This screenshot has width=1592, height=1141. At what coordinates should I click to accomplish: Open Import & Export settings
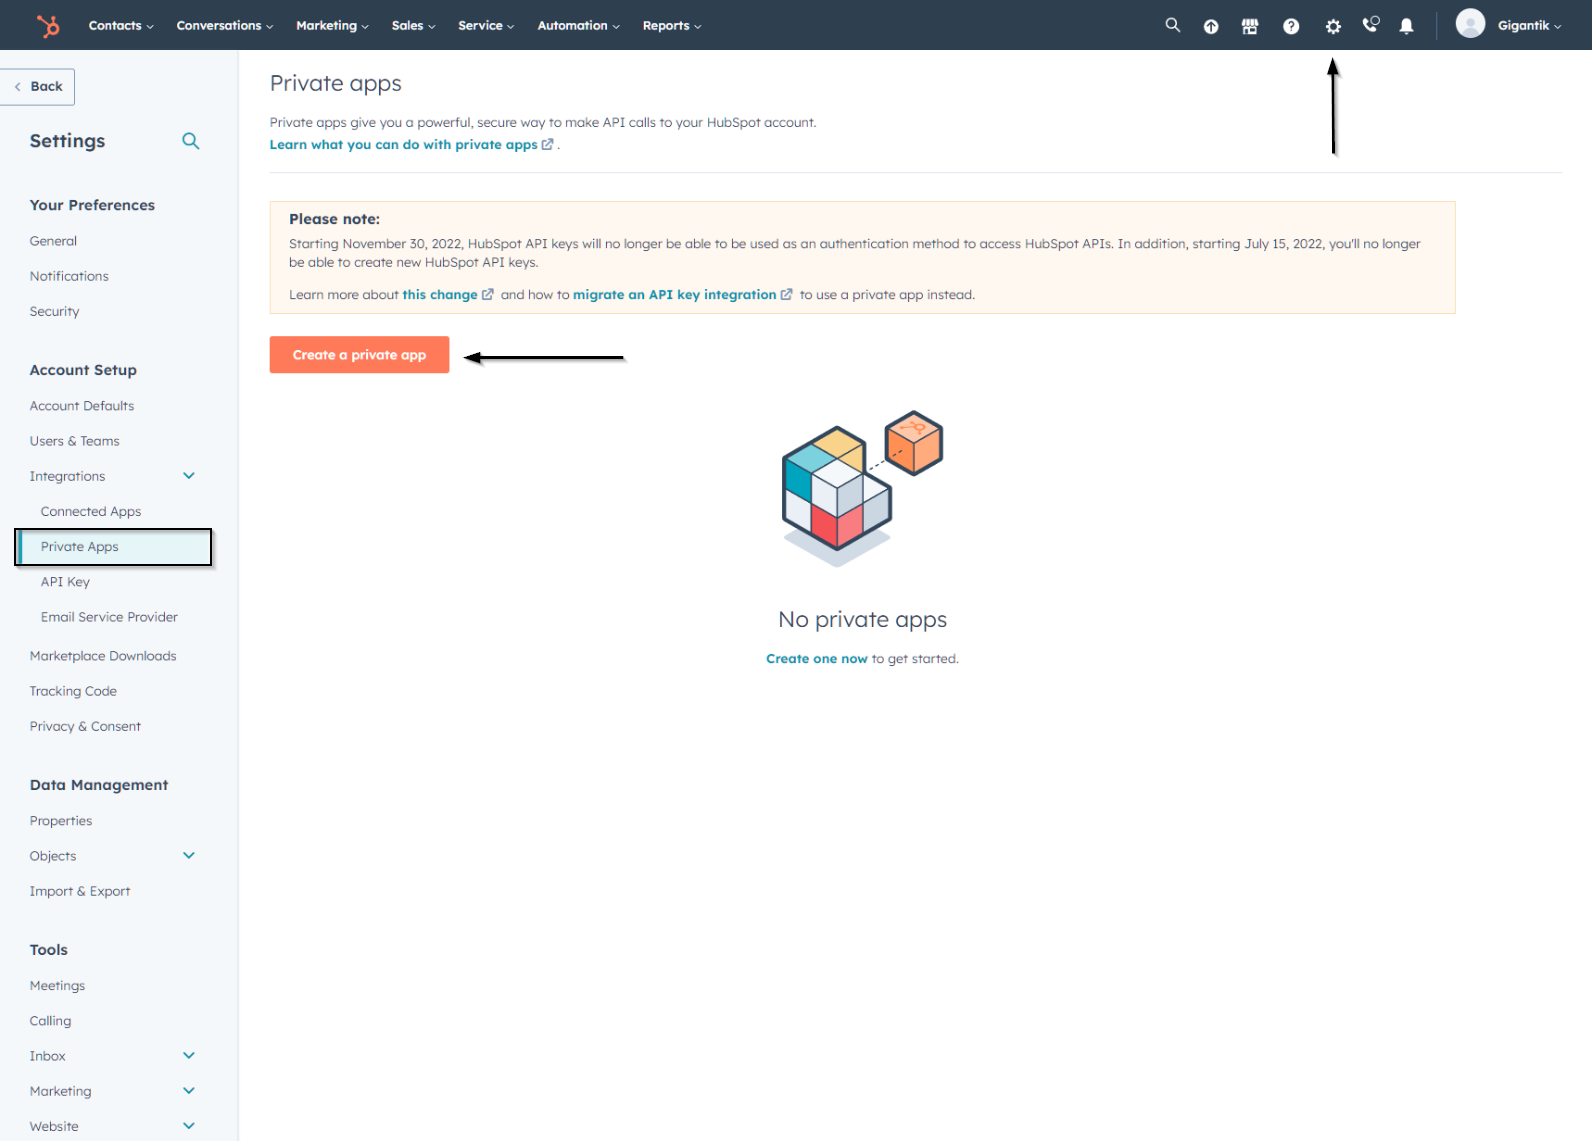tap(80, 892)
